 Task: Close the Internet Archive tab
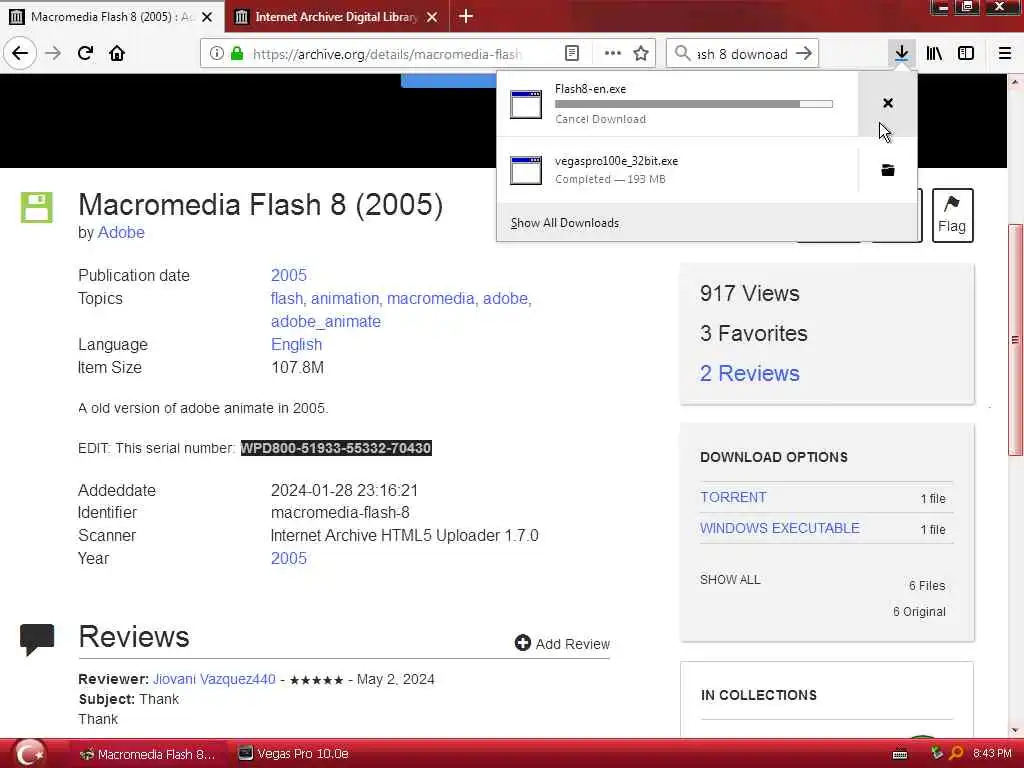click(x=432, y=17)
